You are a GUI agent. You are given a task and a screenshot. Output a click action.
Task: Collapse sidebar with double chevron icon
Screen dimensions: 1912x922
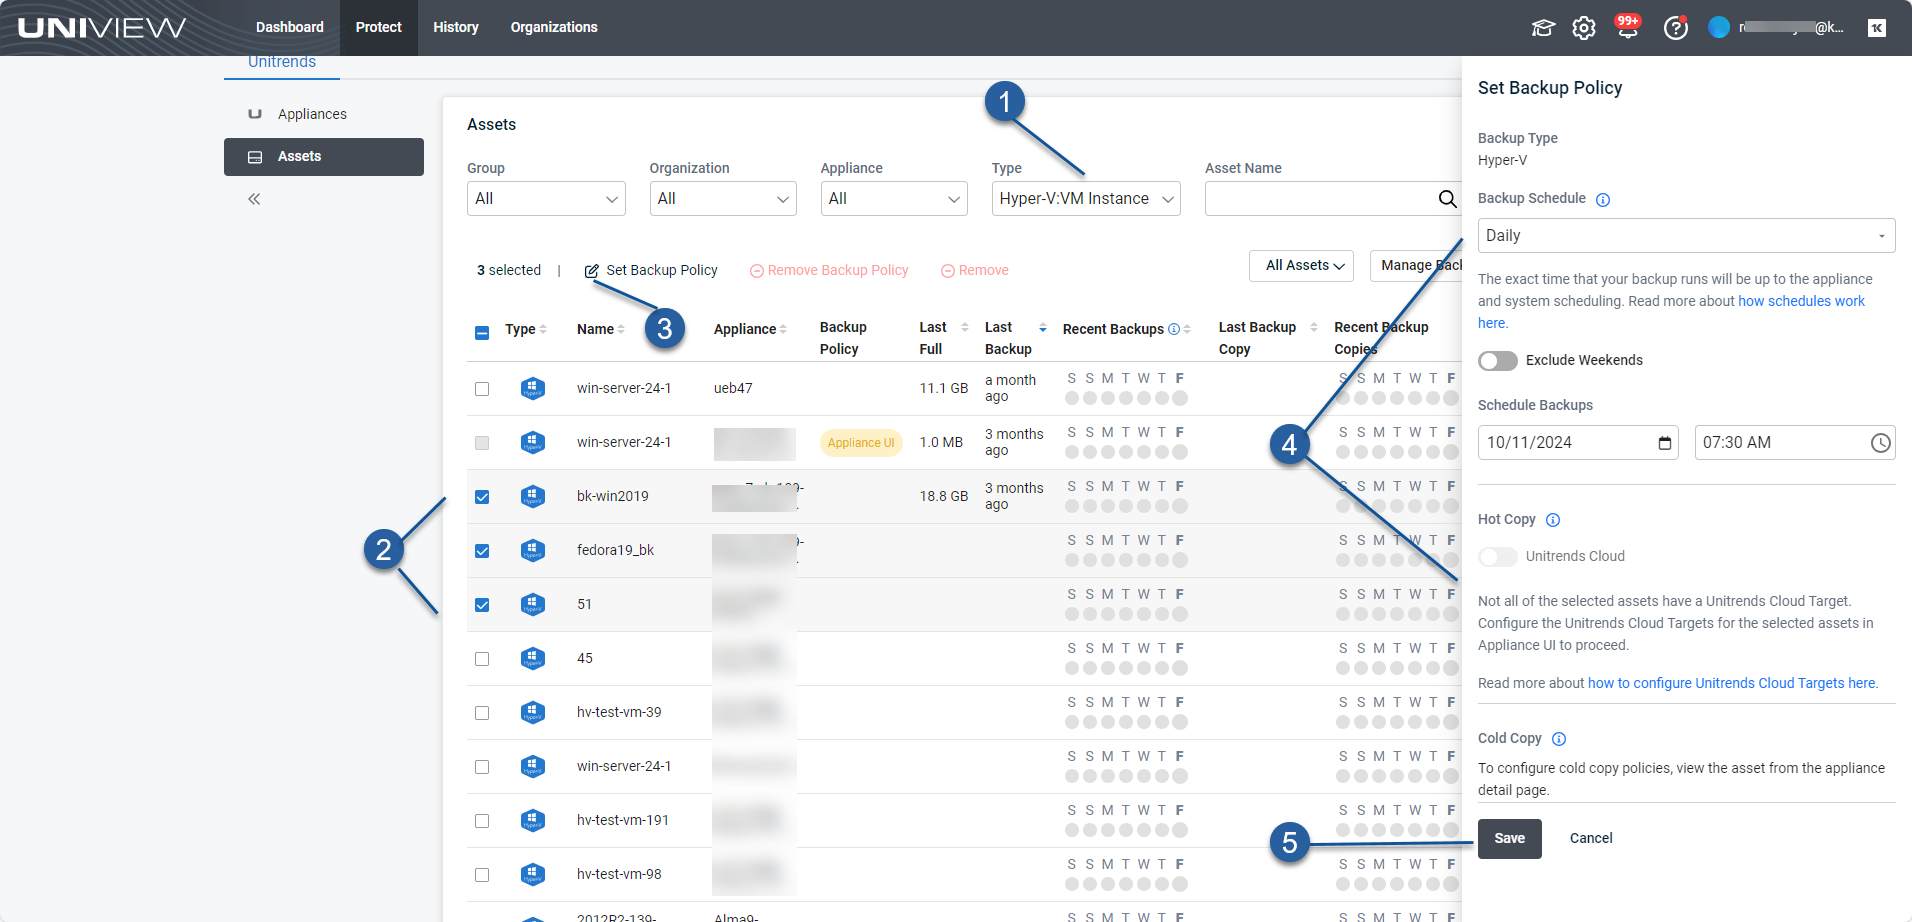(x=254, y=199)
